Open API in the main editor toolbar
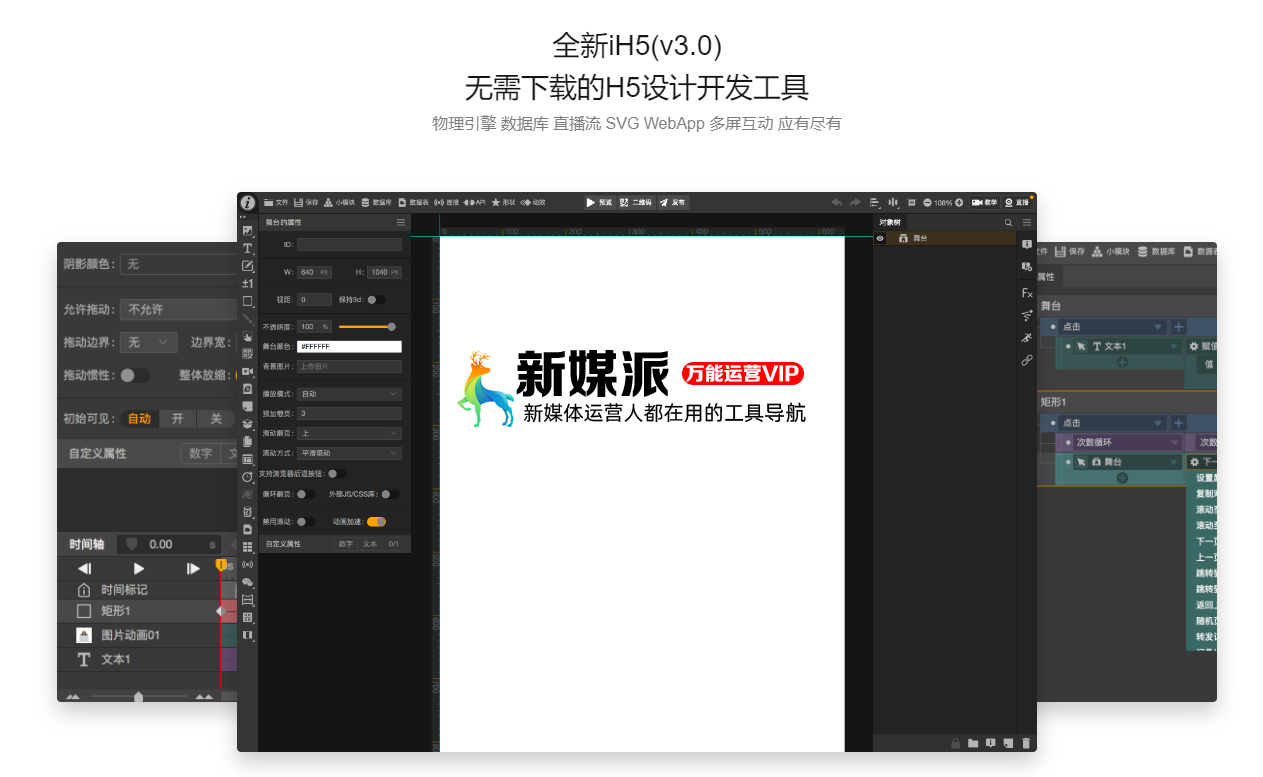This screenshot has width=1263, height=777. click(x=475, y=202)
